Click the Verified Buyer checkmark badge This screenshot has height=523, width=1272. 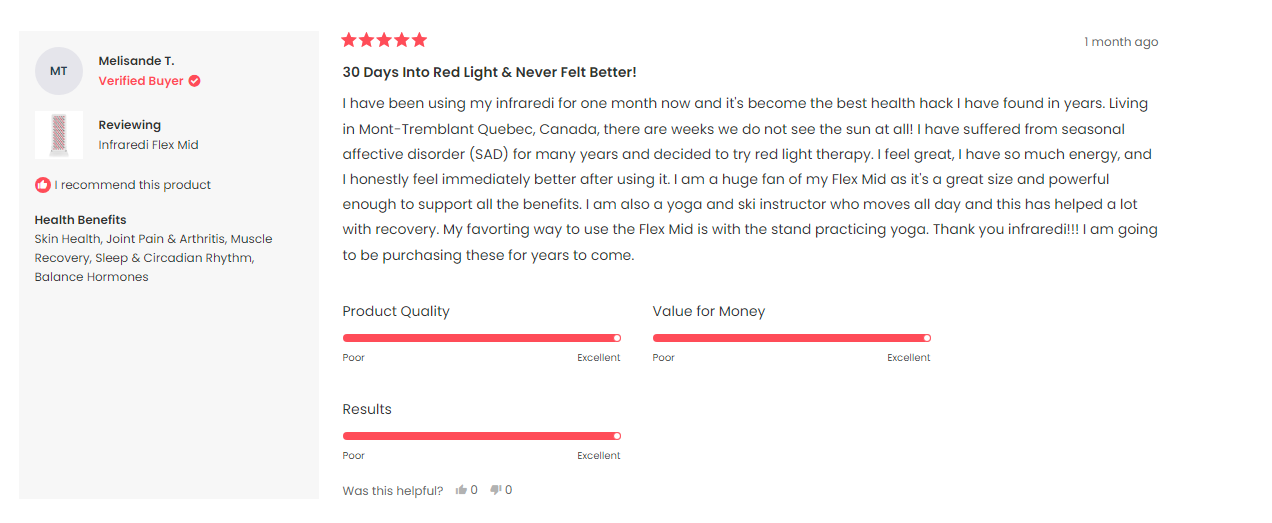(x=194, y=81)
